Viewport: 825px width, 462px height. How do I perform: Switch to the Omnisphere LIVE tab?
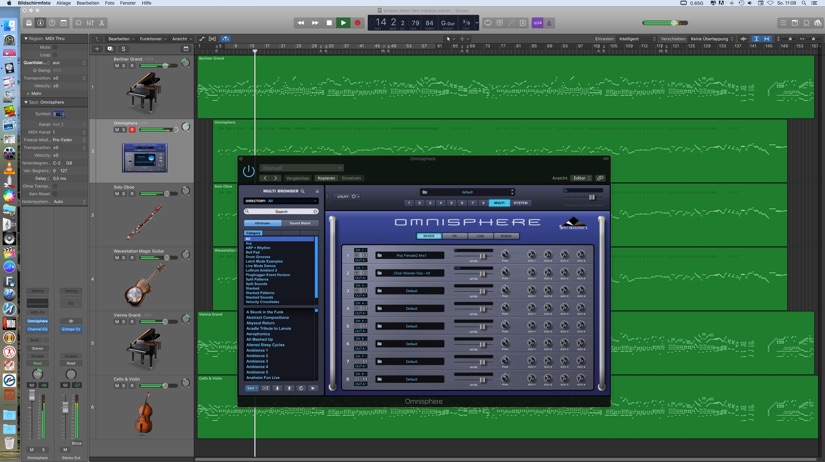click(480, 236)
